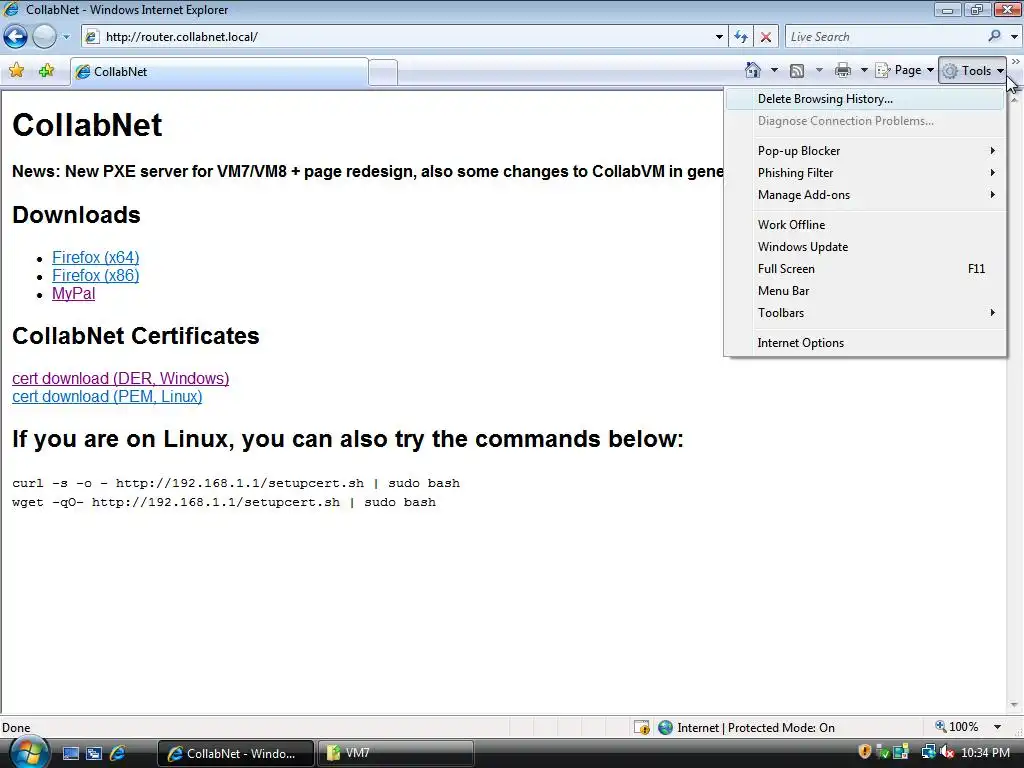The image size is (1024, 768).
Task: Click the Firefox (x64) download link
Action: coord(95,257)
